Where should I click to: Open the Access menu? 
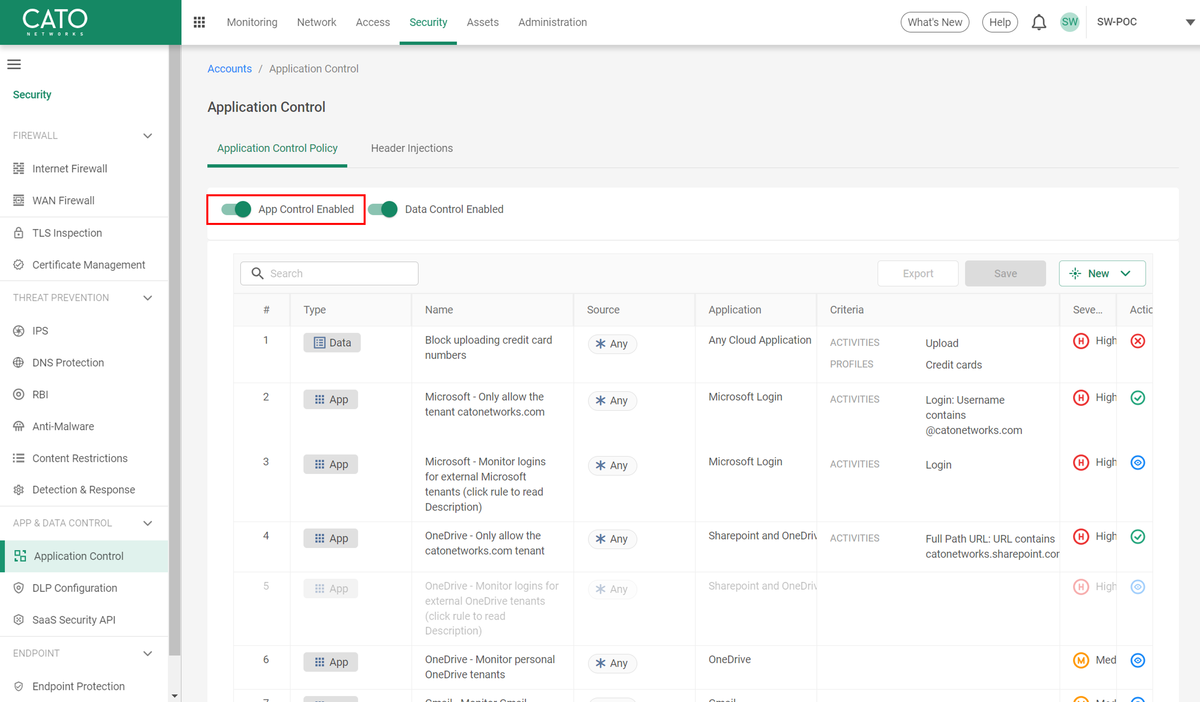coord(373,22)
